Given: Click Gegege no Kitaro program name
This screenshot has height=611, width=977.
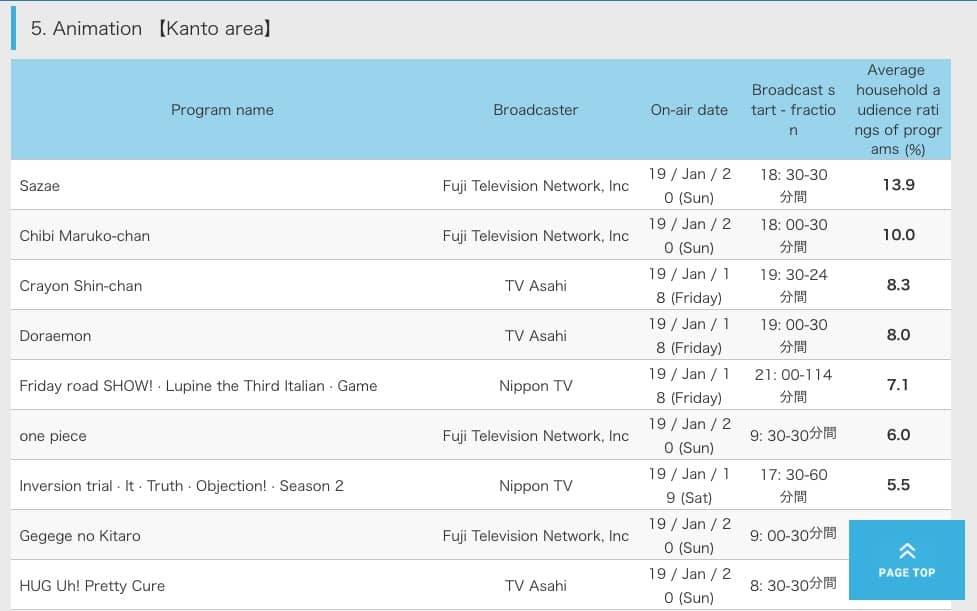Looking at the screenshot, I should coord(80,536).
